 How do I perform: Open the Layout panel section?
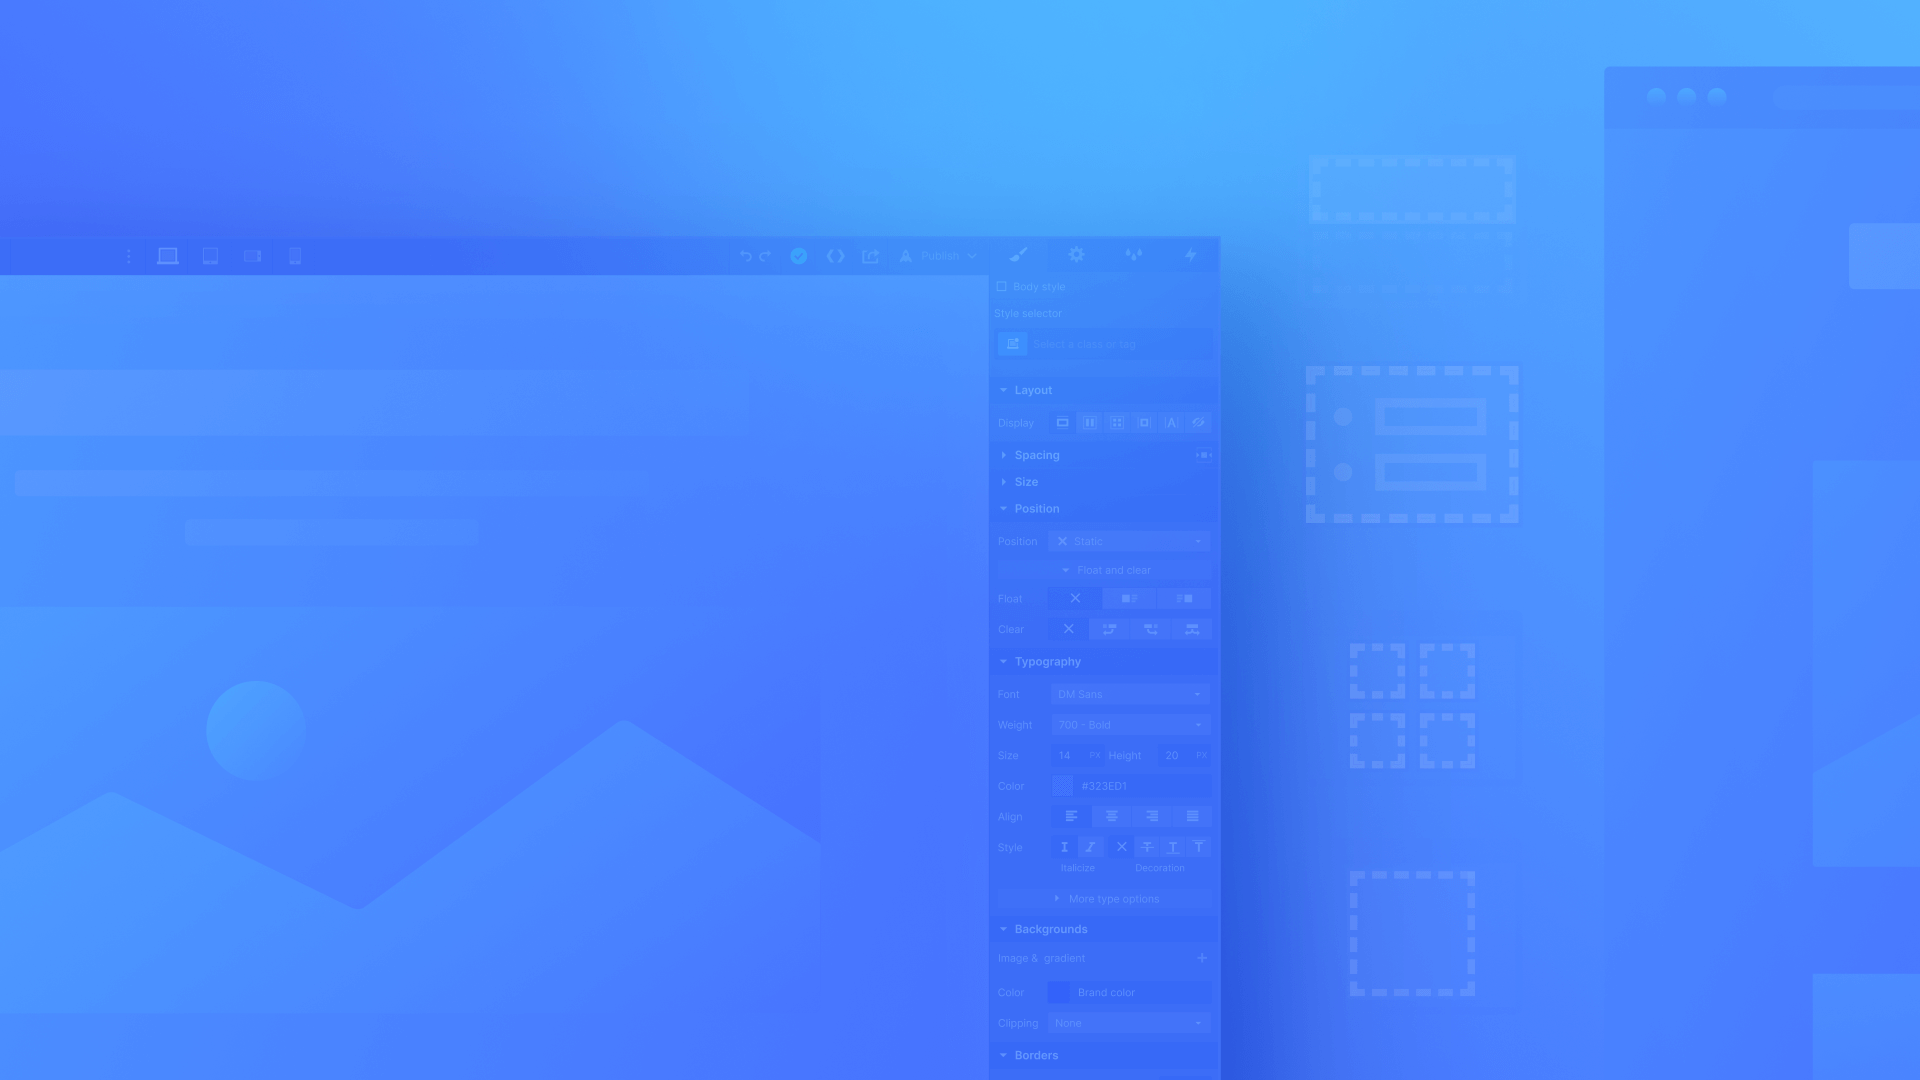1033,389
